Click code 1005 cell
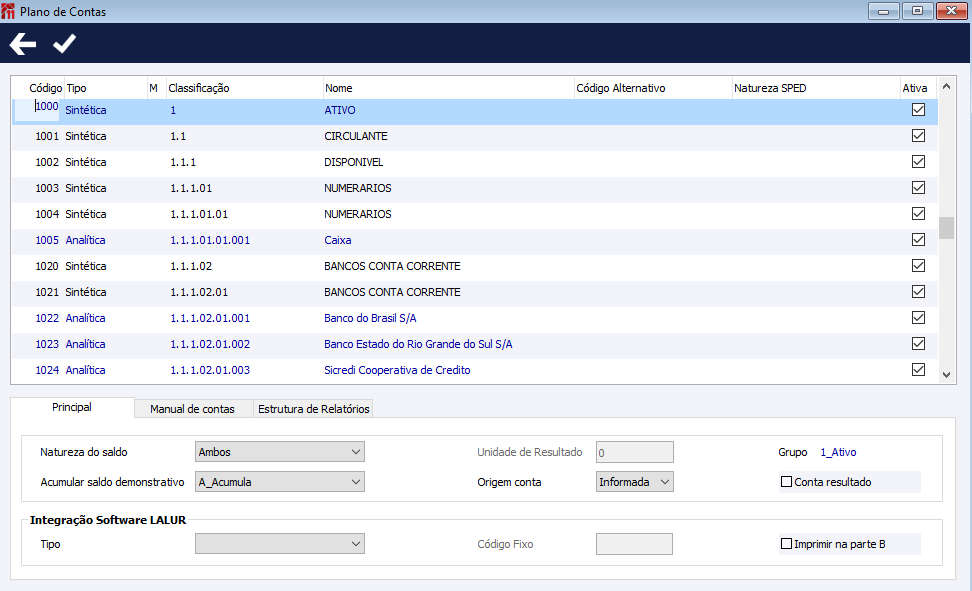The image size is (972, 591). click(x=47, y=240)
